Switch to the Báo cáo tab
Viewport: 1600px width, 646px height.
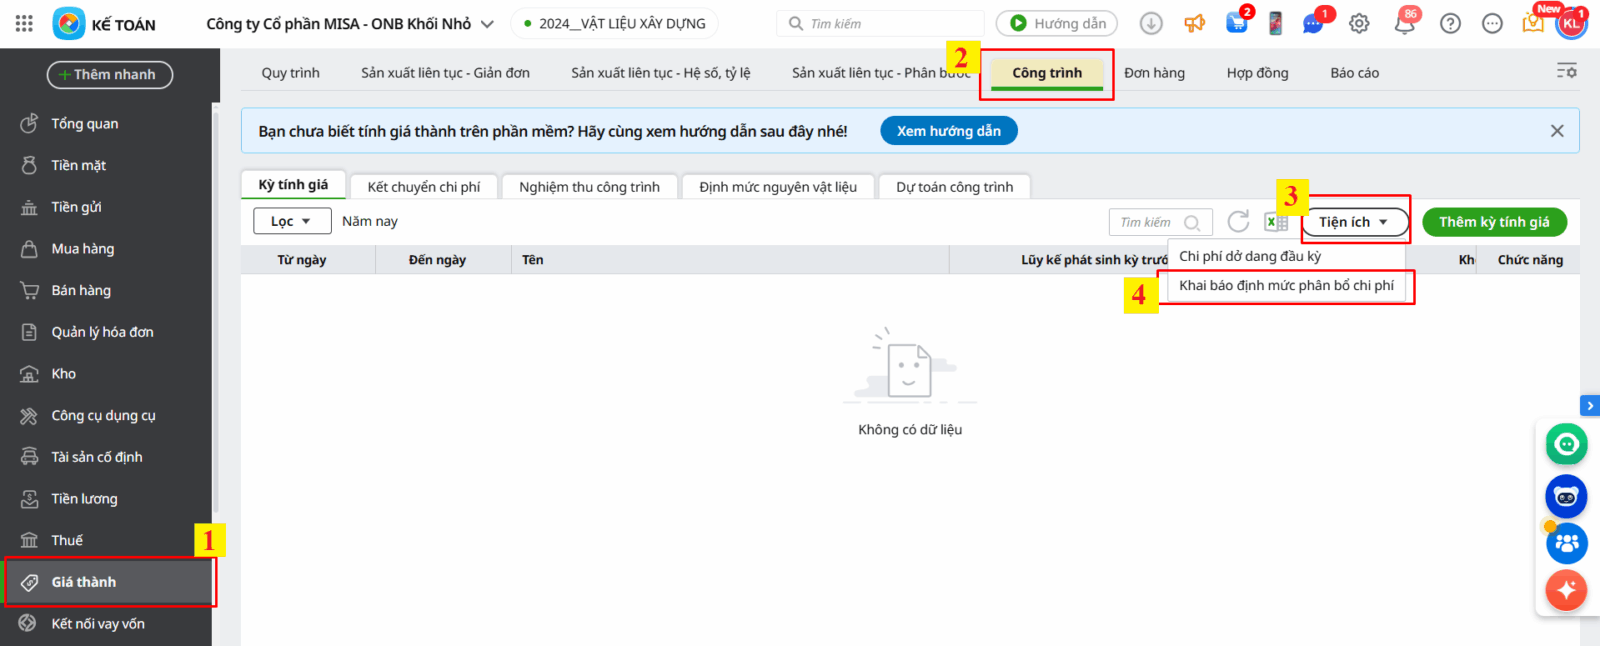pos(1355,73)
